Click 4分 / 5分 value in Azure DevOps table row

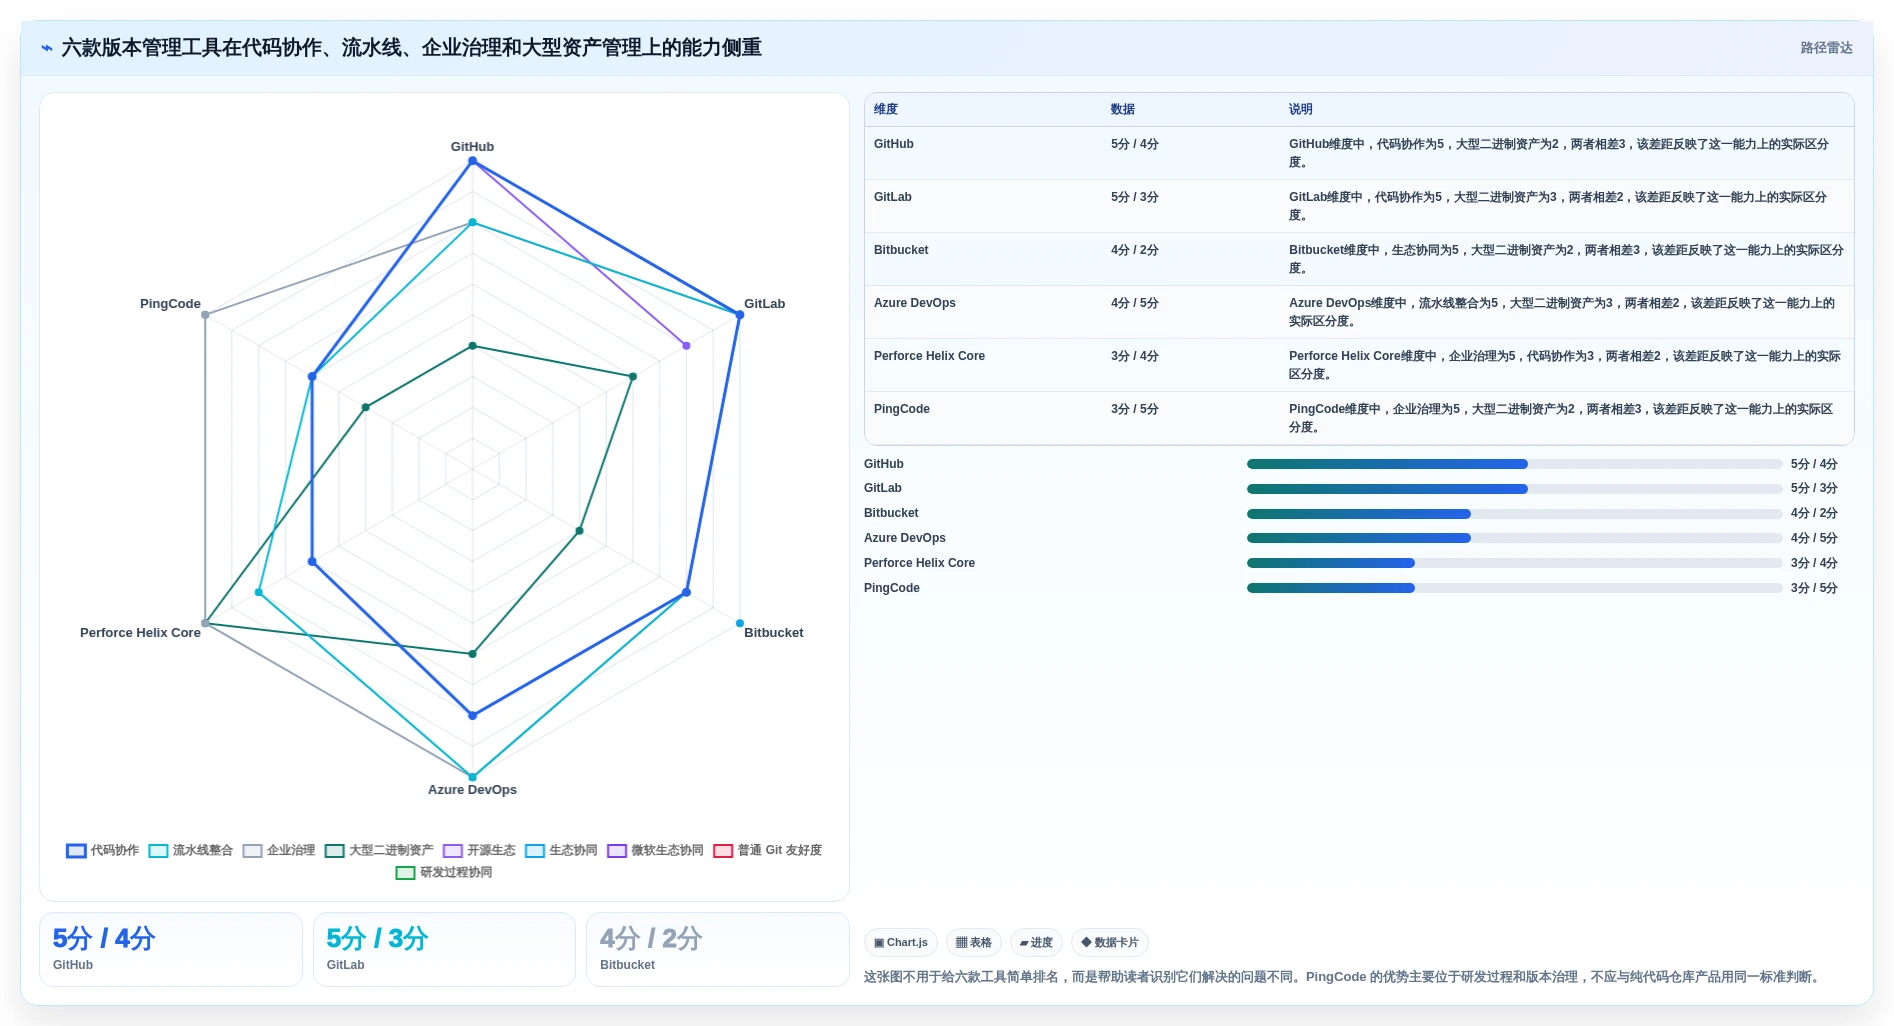tap(1134, 303)
